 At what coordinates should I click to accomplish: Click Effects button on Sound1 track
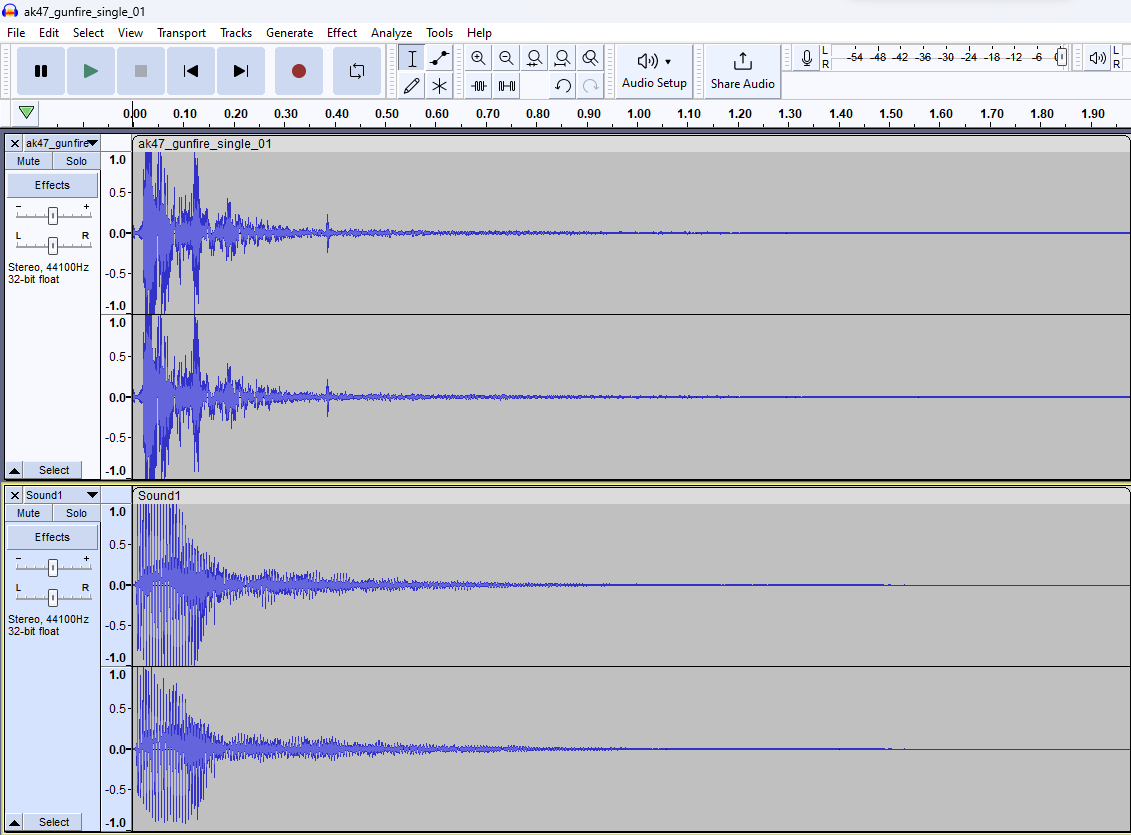pyautogui.click(x=52, y=537)
